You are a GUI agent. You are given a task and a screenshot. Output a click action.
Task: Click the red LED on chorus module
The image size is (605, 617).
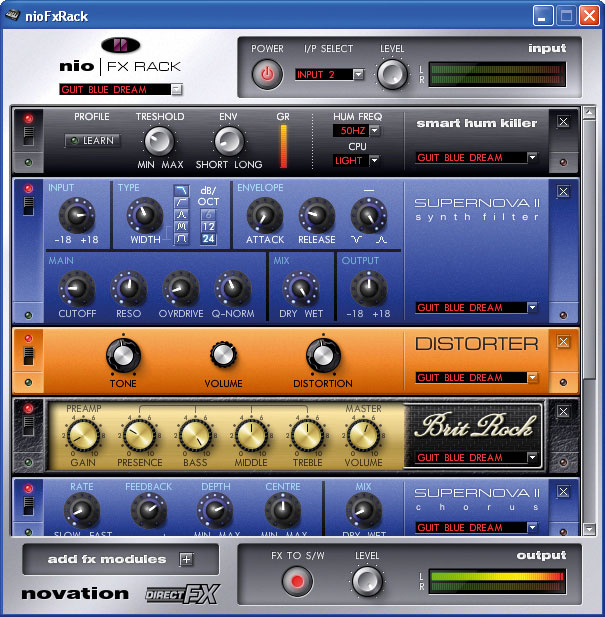[28, 488]
